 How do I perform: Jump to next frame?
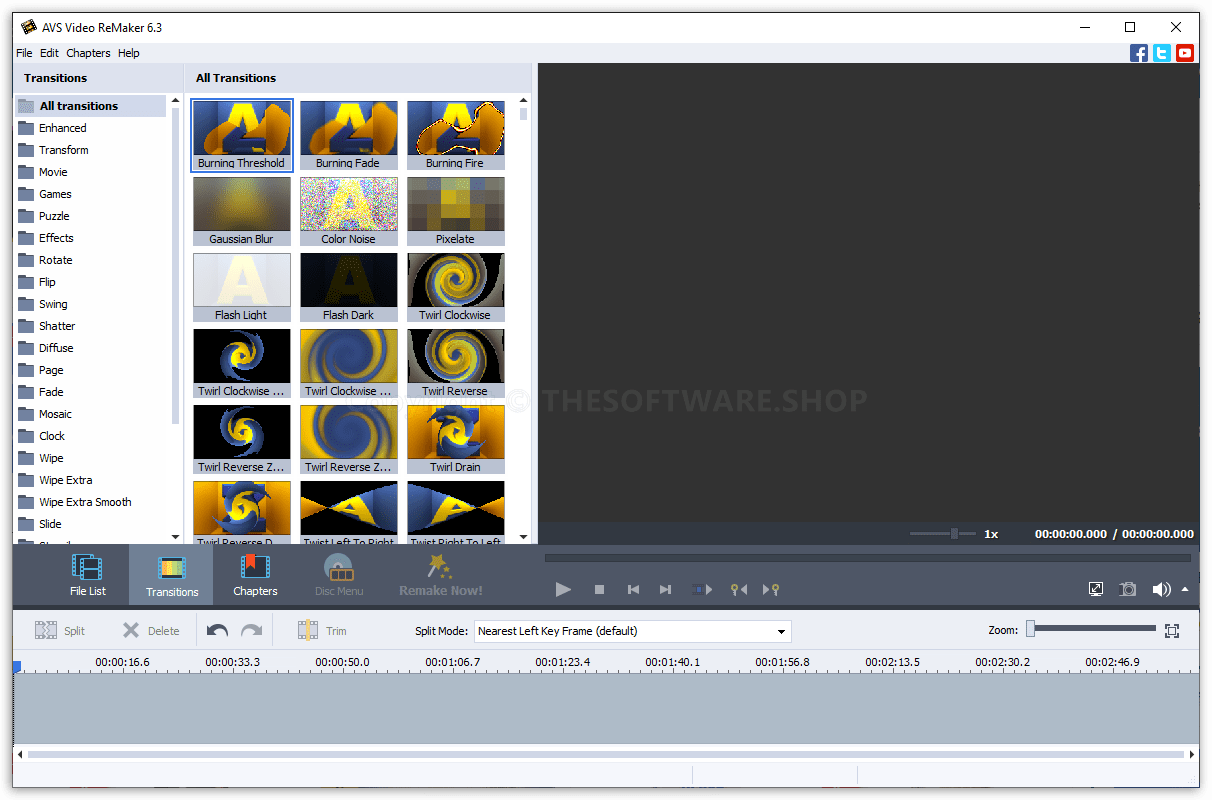665,590
